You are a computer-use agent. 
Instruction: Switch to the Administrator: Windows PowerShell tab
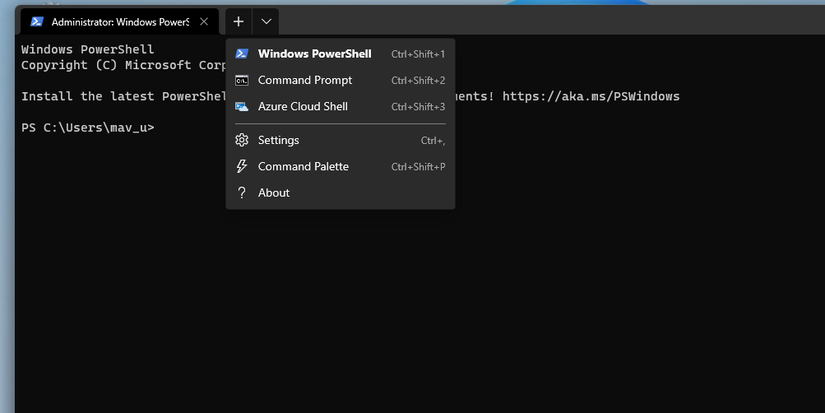coord(120,21)
